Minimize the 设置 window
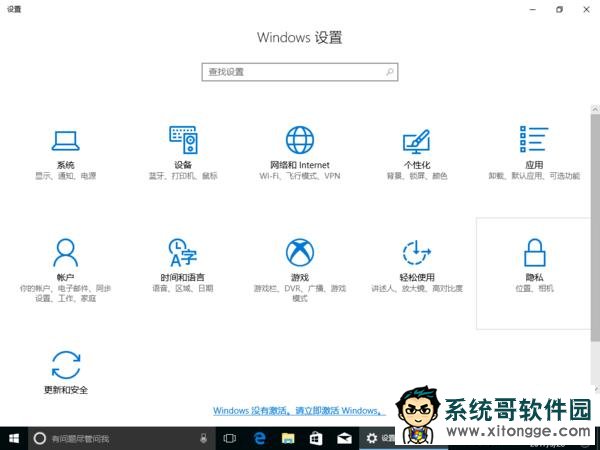Image resolution: width=600 pixels, height=450 pixels. click(533, 10)
